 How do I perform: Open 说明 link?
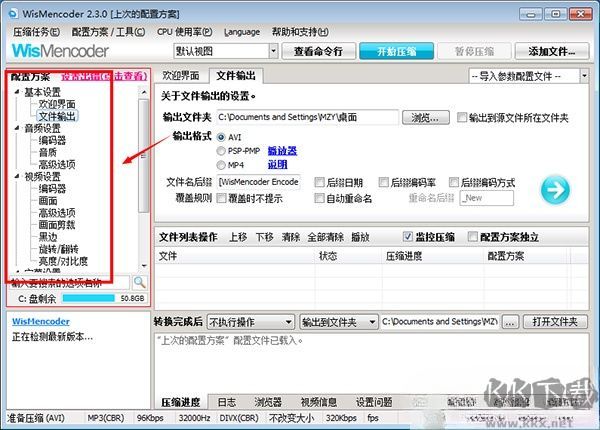pos(277,165)
